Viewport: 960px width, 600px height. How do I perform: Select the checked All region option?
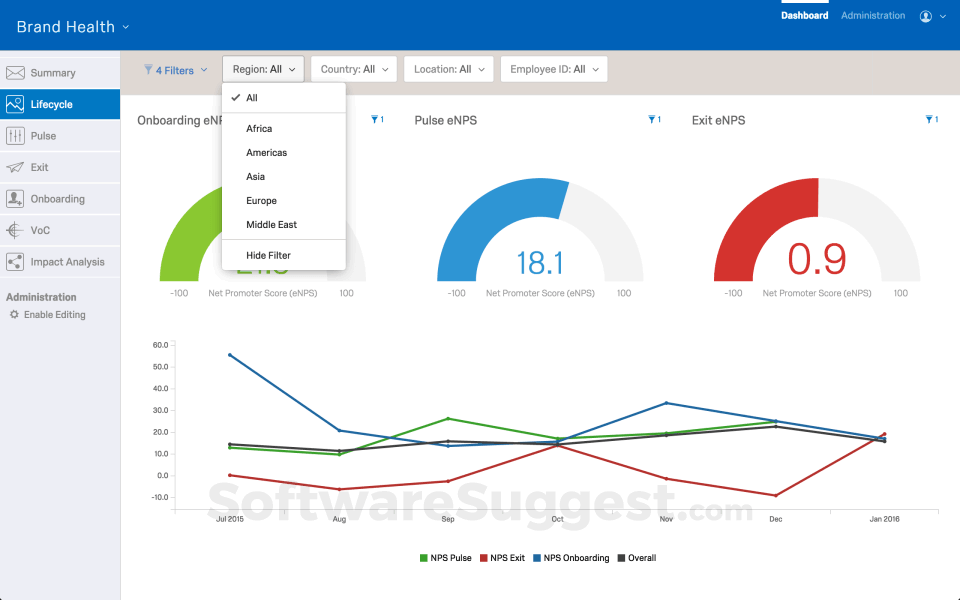pos(252,98)
